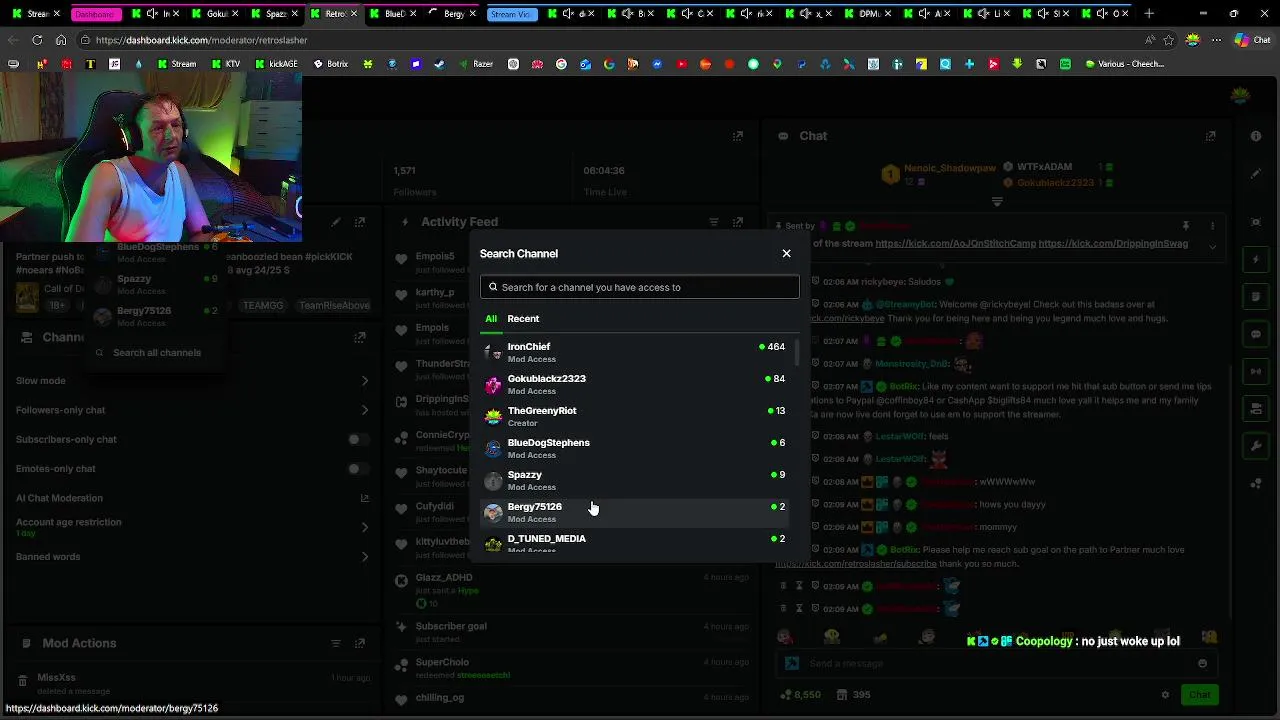
Task: Click IronChief avatar thumbnail
Action: (493, 352)
